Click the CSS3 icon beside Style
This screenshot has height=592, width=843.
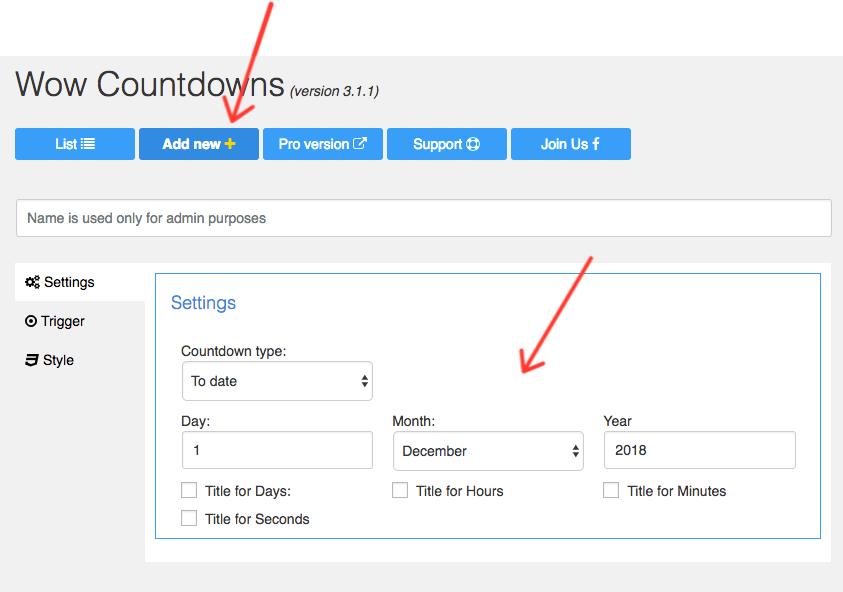tap(32, 360)
